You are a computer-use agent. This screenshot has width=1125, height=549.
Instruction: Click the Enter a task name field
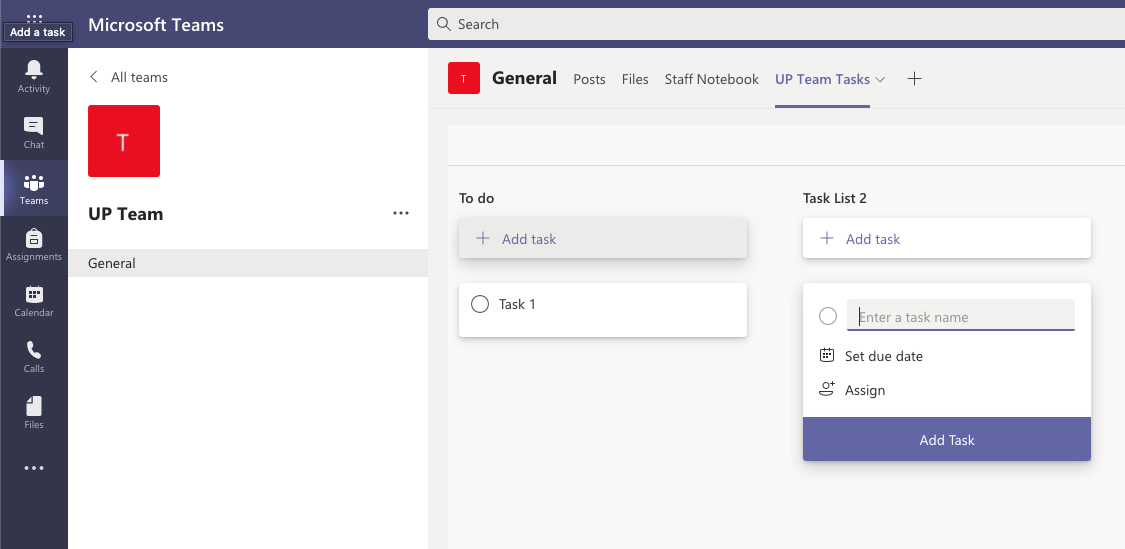[x=961, y=315]
